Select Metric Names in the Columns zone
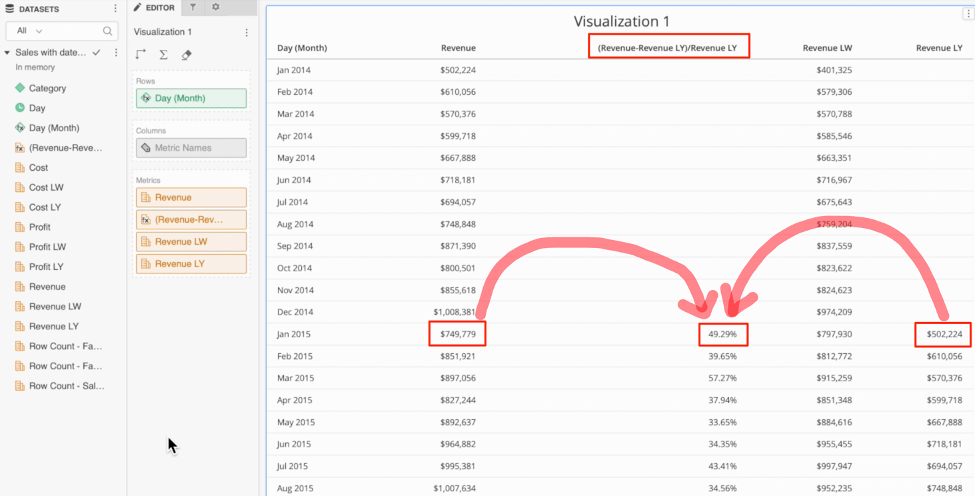 190,148
